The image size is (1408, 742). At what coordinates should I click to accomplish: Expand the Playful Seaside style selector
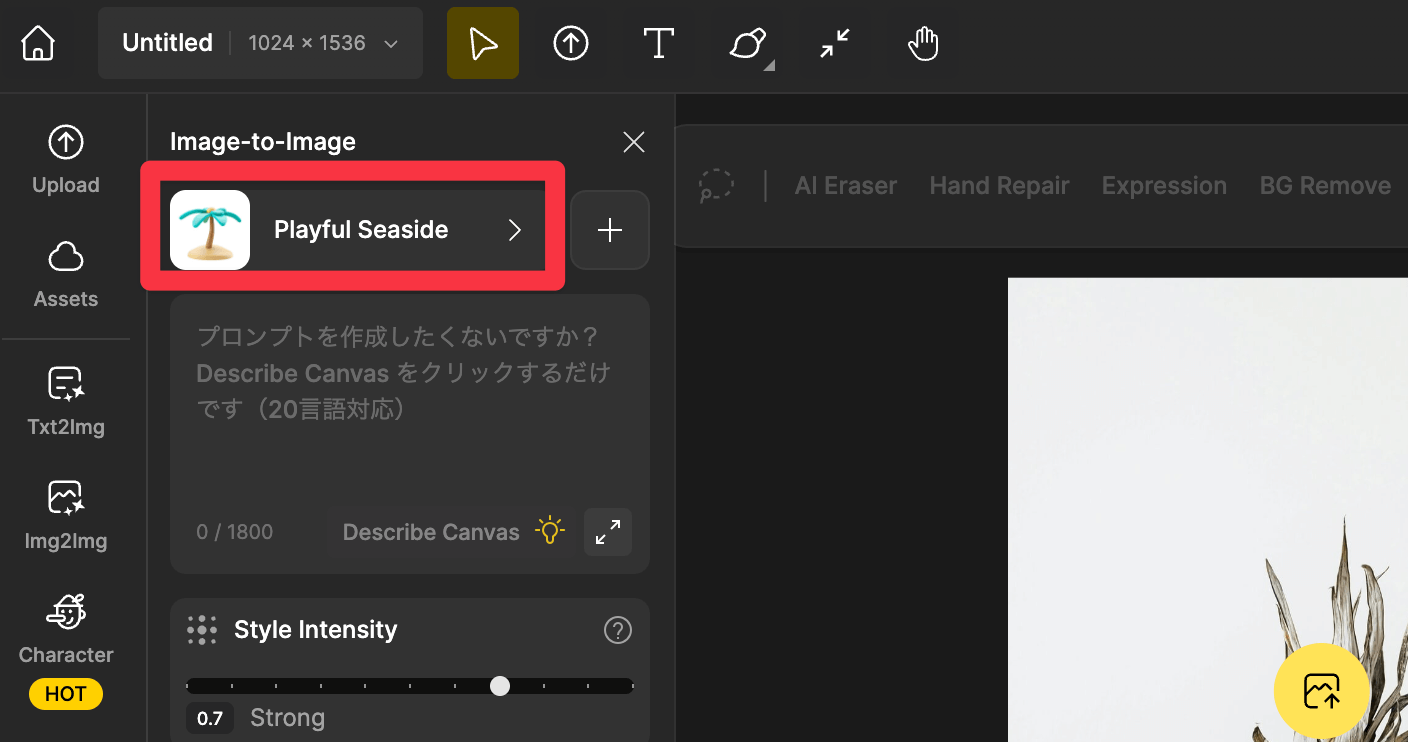(x=355, y=230)
